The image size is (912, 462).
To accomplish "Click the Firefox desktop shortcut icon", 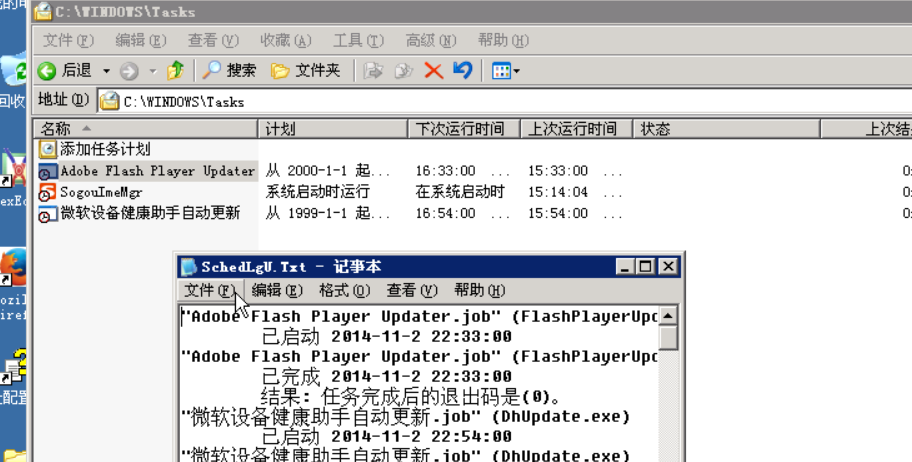I will click(13, 268).
